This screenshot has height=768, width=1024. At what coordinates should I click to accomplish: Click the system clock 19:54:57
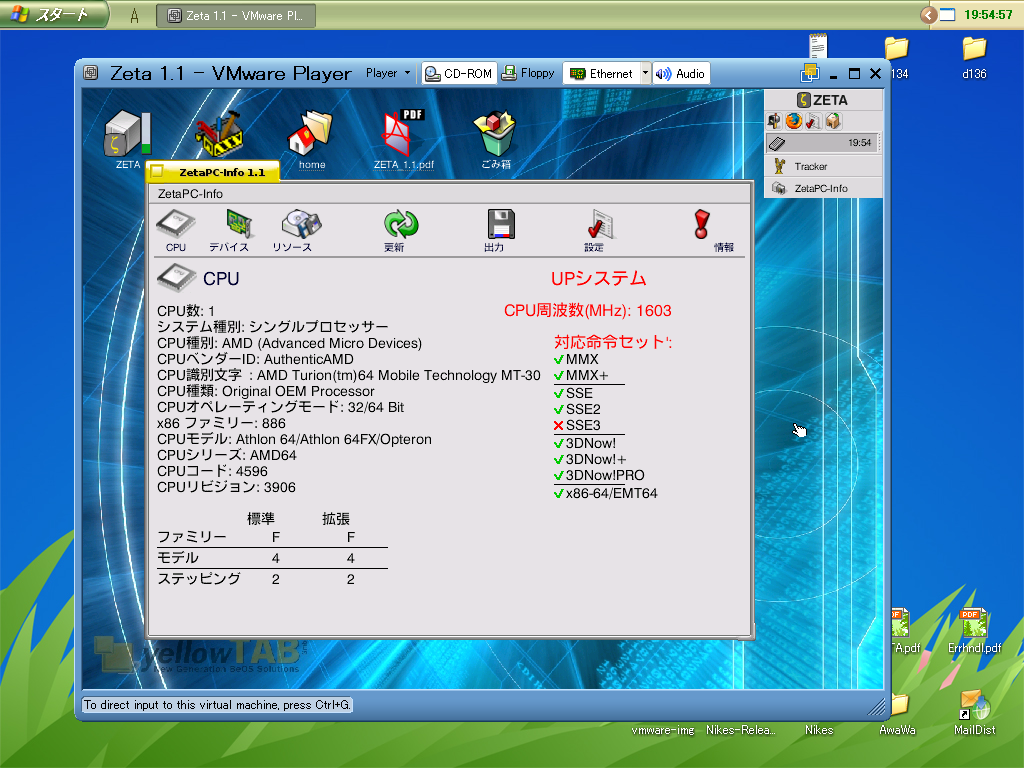tap(988, 15)
